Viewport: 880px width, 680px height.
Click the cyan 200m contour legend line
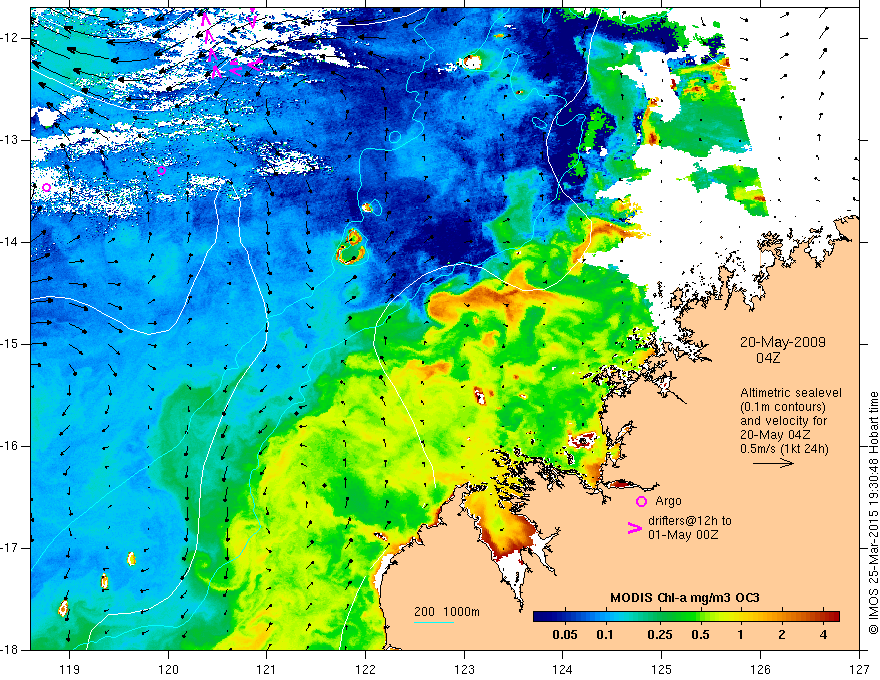click(434, 622)
